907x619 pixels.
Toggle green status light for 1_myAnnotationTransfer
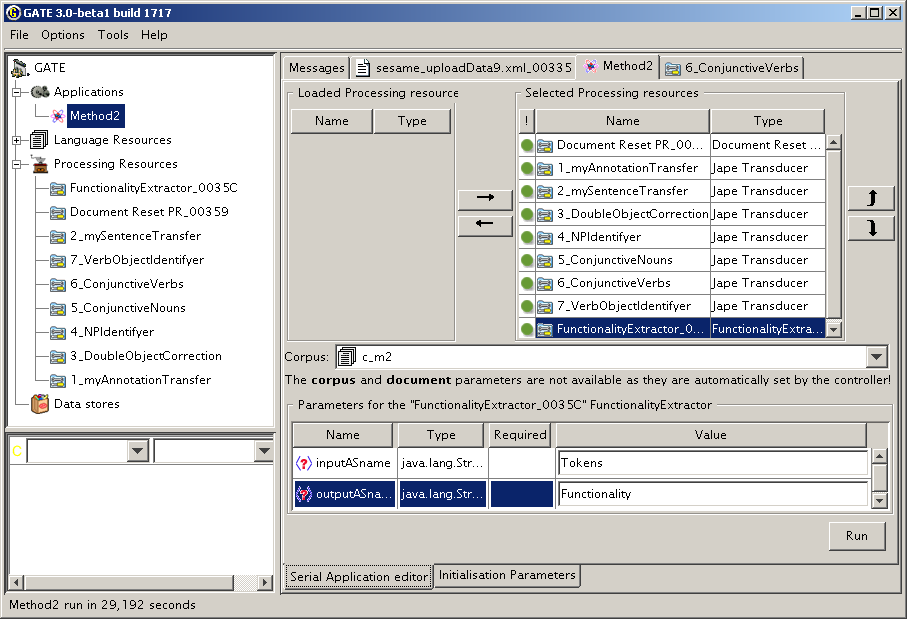[x=526, y=168]
